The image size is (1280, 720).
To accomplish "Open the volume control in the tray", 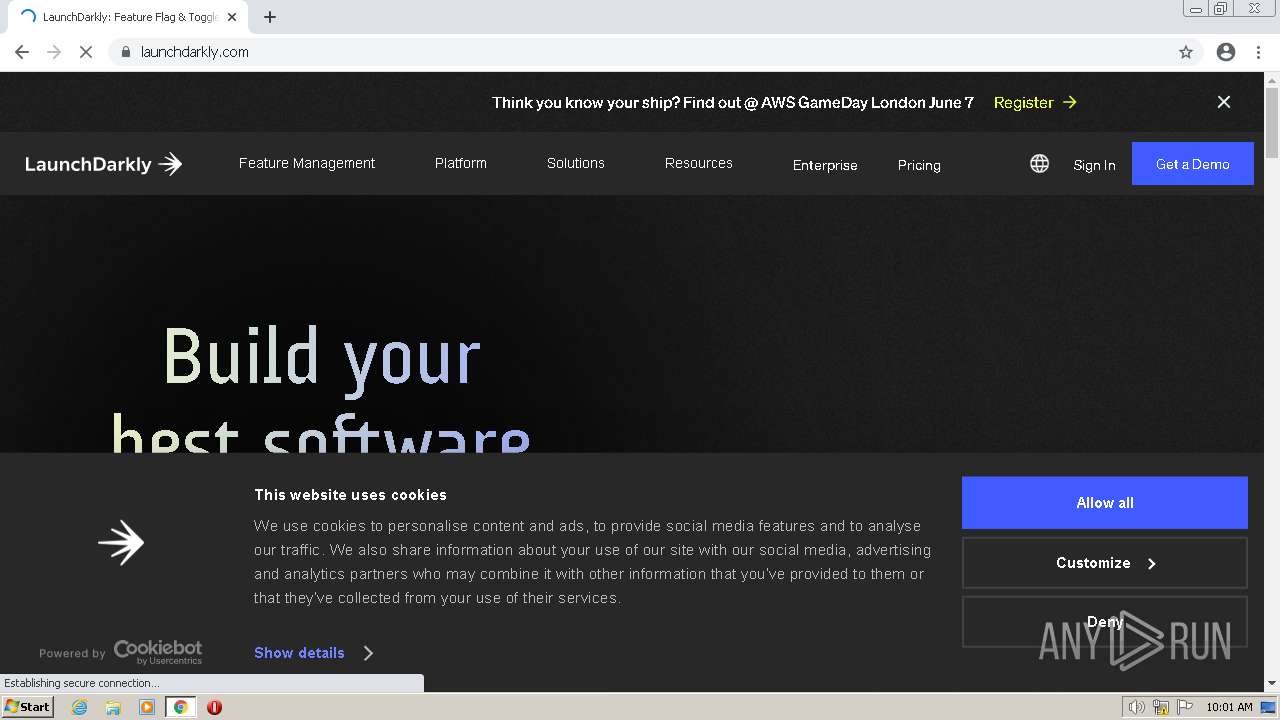I will pos(1137,707).
